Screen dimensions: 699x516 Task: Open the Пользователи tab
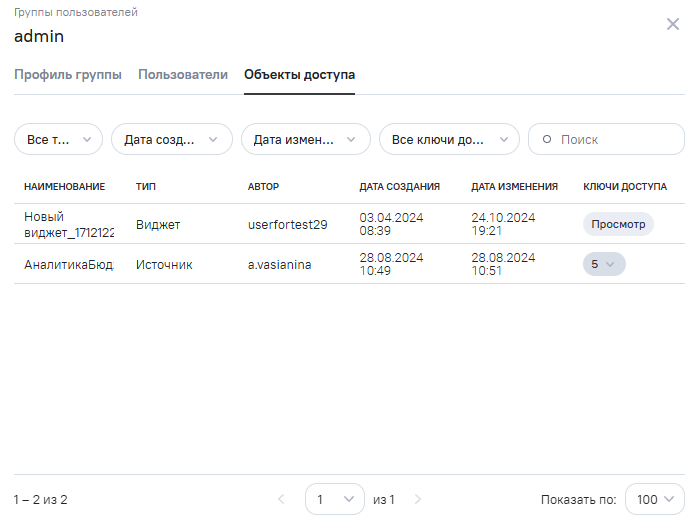coord(183,75)
